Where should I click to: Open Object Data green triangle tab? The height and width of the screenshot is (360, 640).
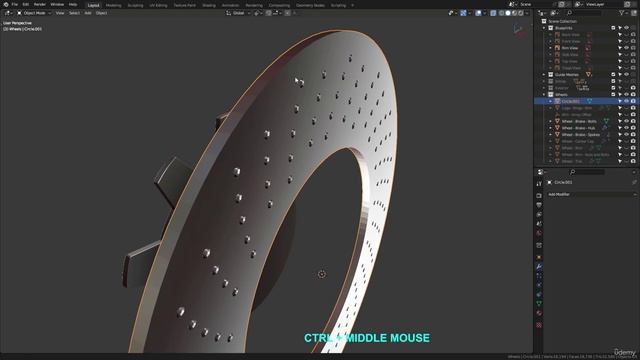point(539,304)
